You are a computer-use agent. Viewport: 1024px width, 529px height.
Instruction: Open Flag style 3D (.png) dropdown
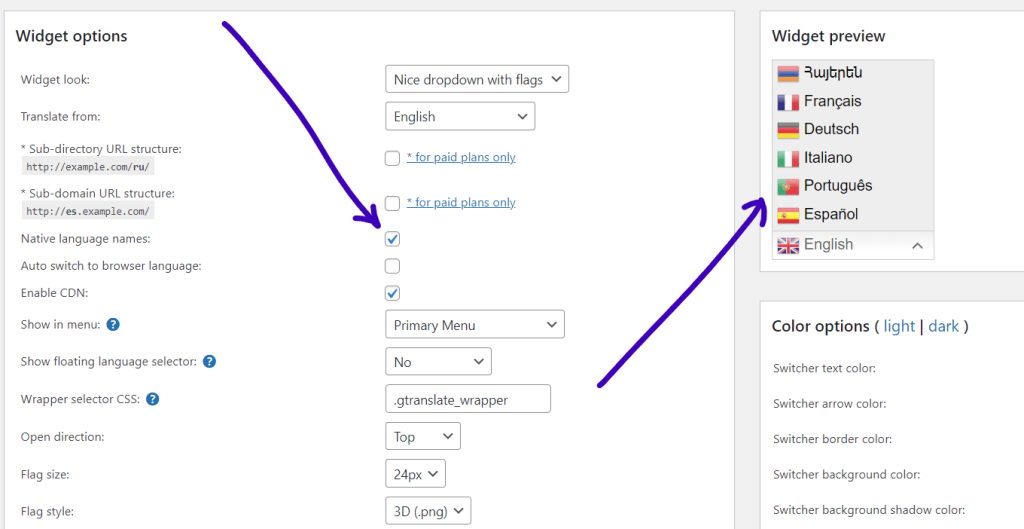pyautogui.click(x=428, y=511)
